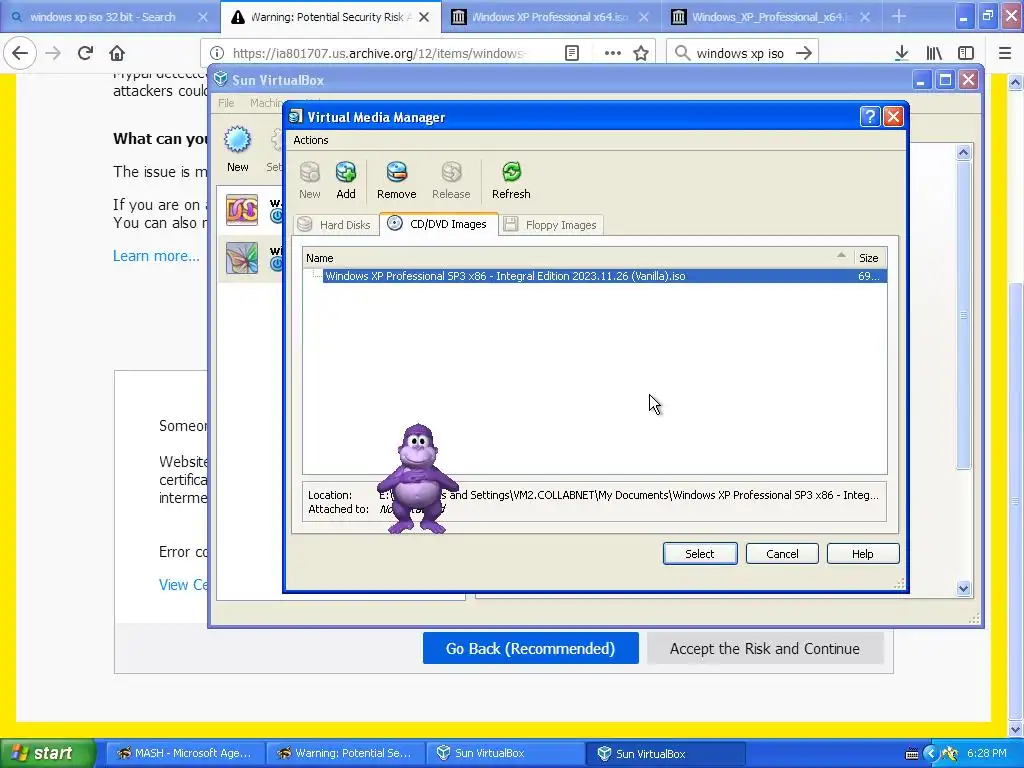Screen dimensions: 1024x768
Task: Click the taskbar clock 6:28 PM
Action: [x=987, y=753]
